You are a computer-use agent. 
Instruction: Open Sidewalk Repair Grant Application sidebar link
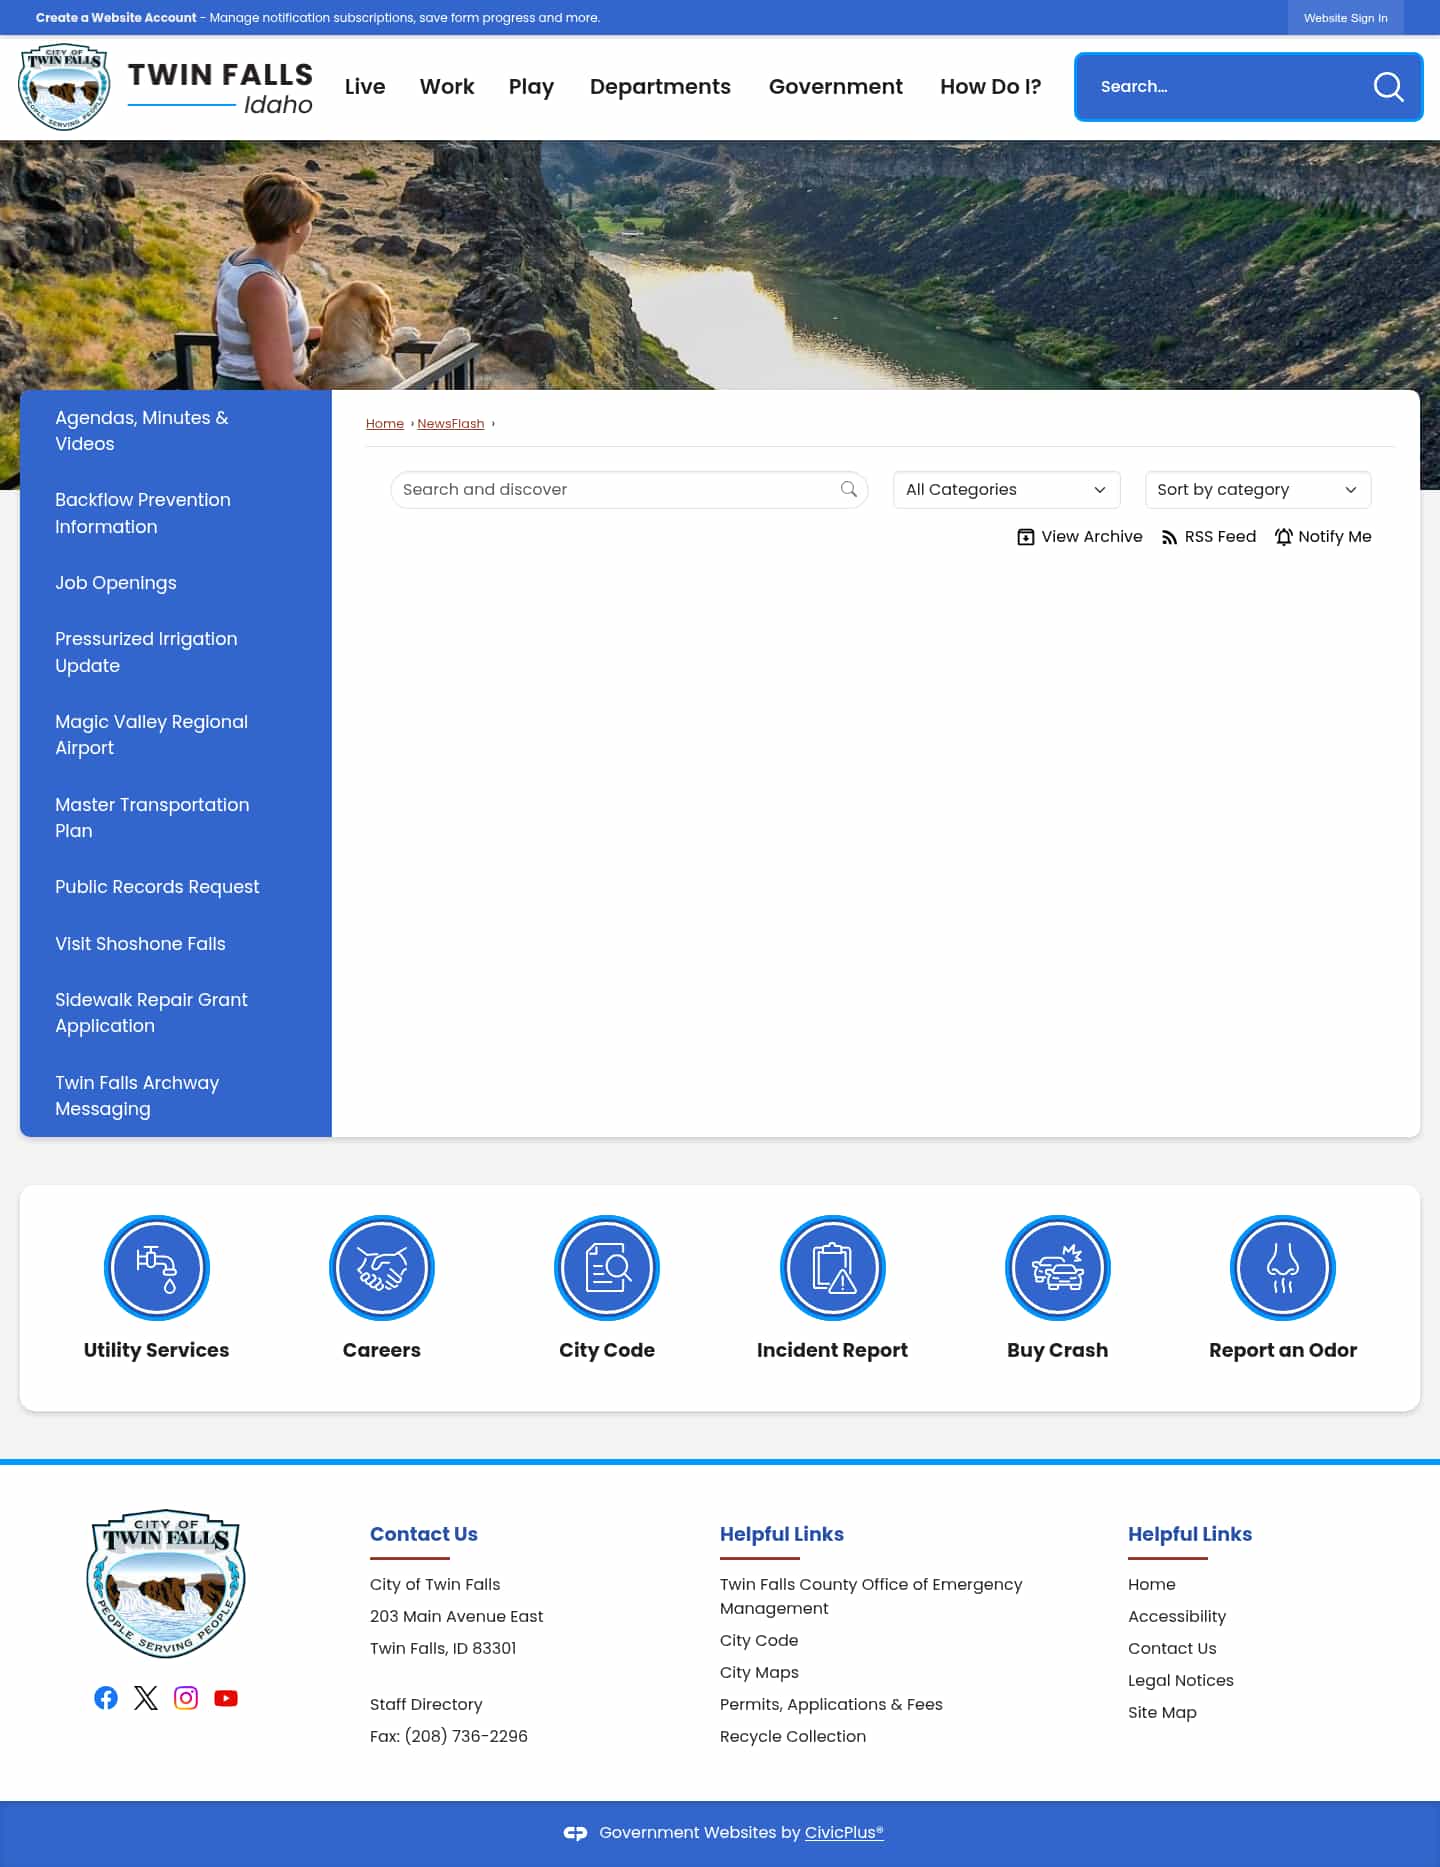pyautogui.click(x=151, y=1013)
